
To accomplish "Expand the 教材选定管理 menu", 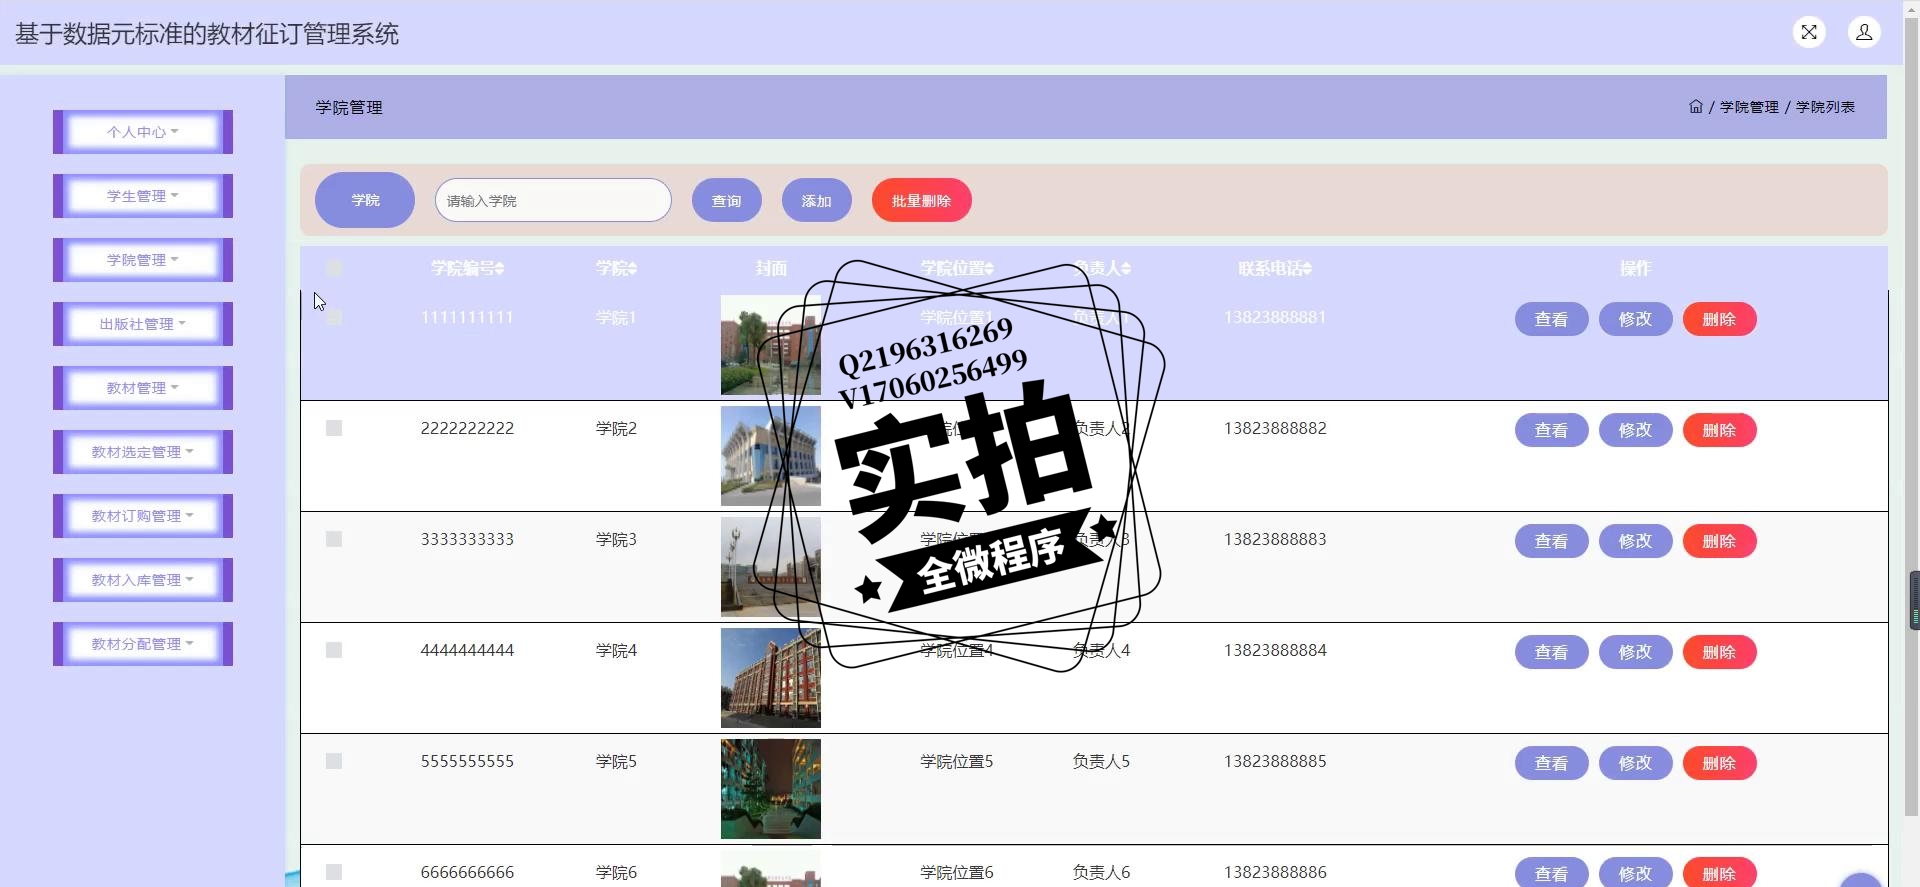I will click(x=143, y=452).
